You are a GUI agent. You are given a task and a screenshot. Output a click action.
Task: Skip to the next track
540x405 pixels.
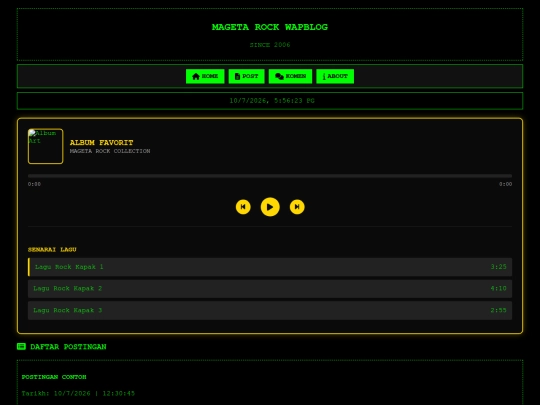(297, 207)
